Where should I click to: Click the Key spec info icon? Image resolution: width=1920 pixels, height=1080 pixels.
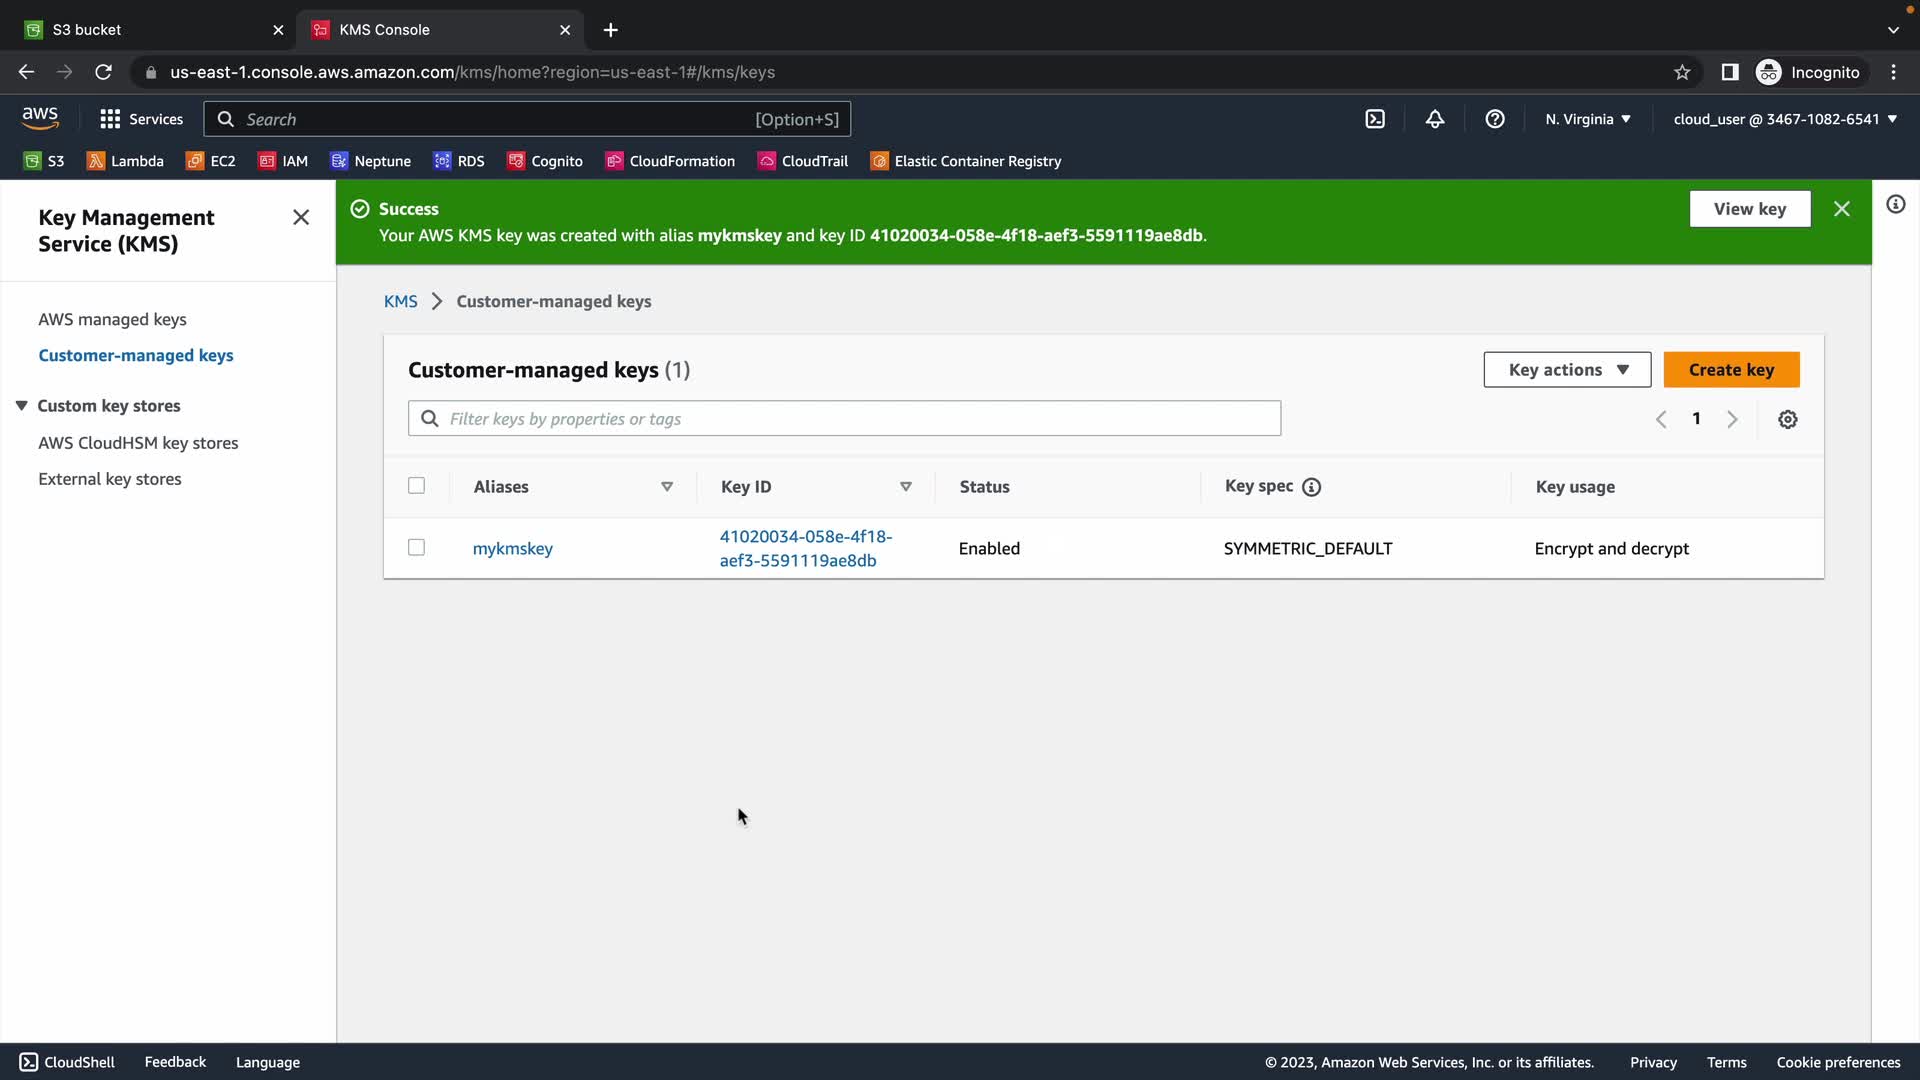(x=1312, y=487)
